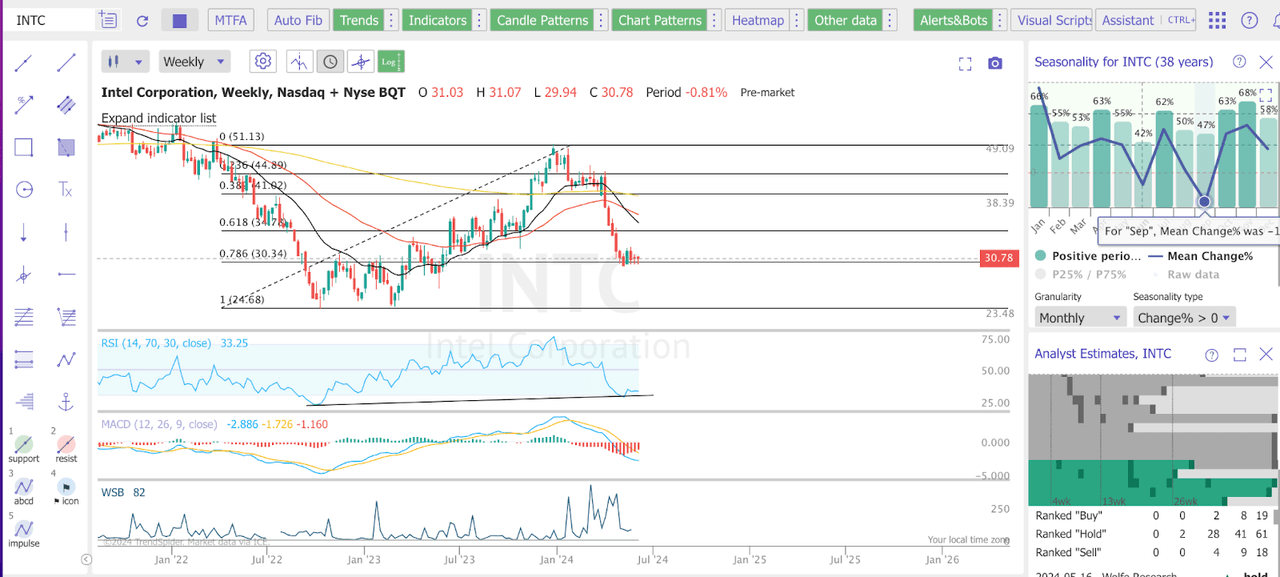Toggle Candle Patterns detection
Viewport: 1280px width, 577px height.
coord(541,20)
